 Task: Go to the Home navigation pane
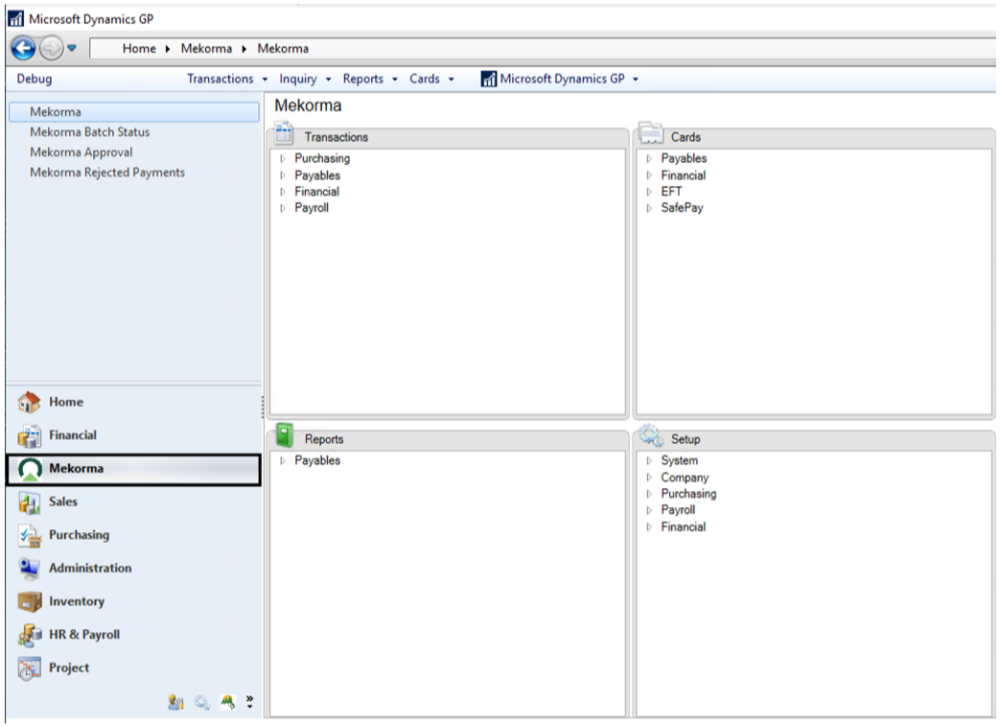point(133,402)
